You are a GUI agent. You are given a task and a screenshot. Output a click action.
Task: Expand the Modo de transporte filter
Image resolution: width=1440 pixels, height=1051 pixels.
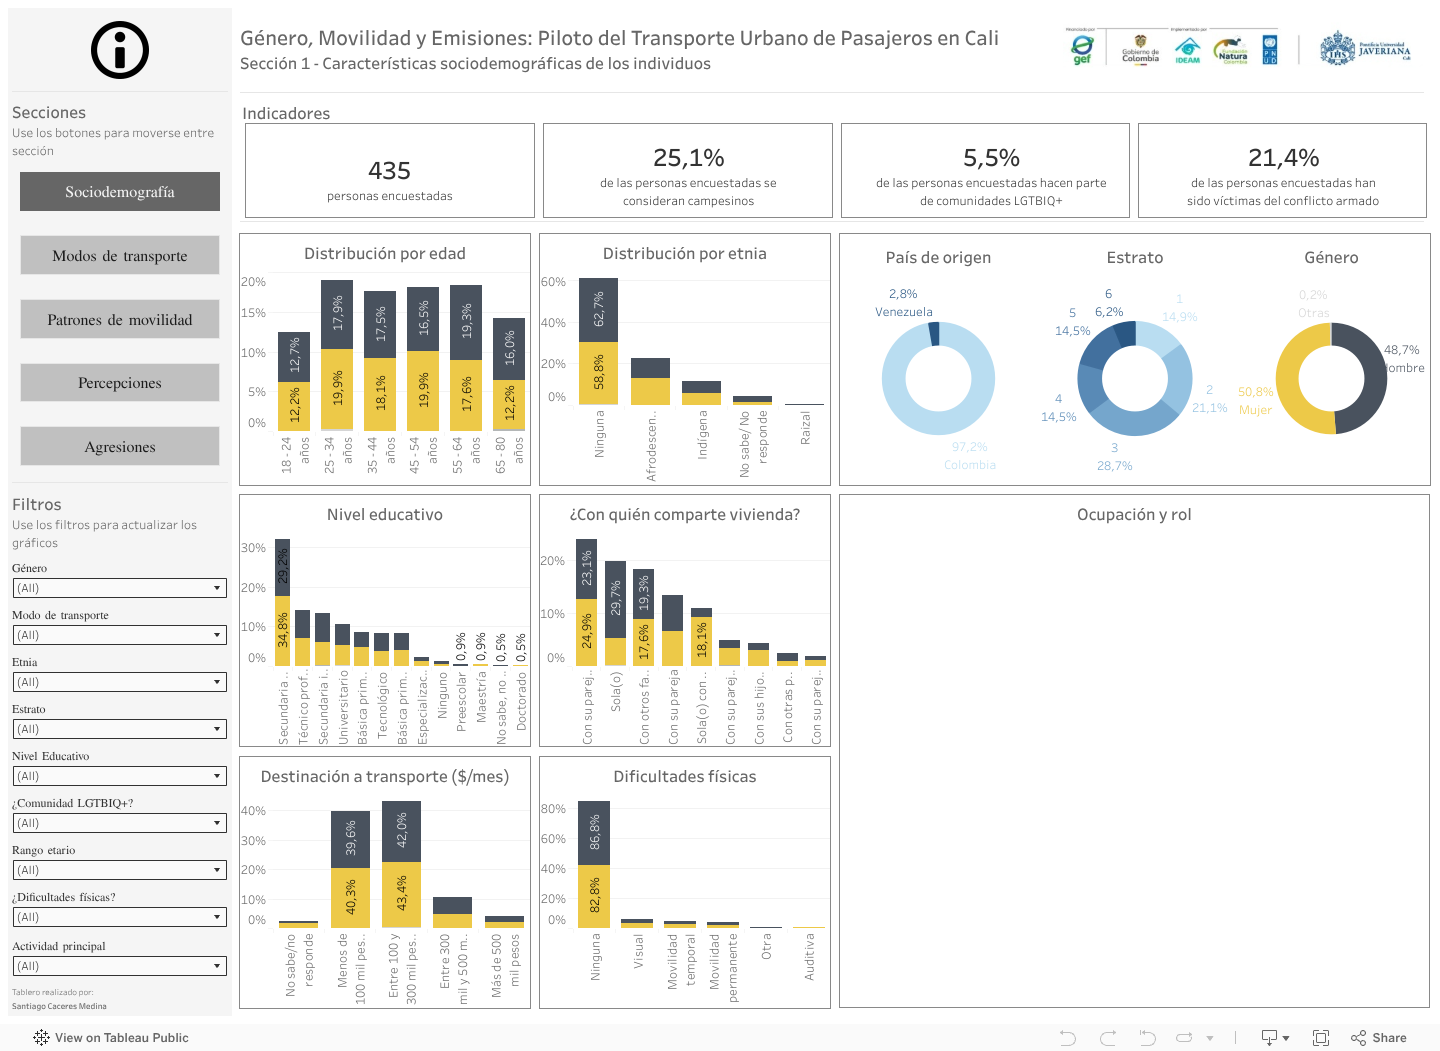pos(119,635)
